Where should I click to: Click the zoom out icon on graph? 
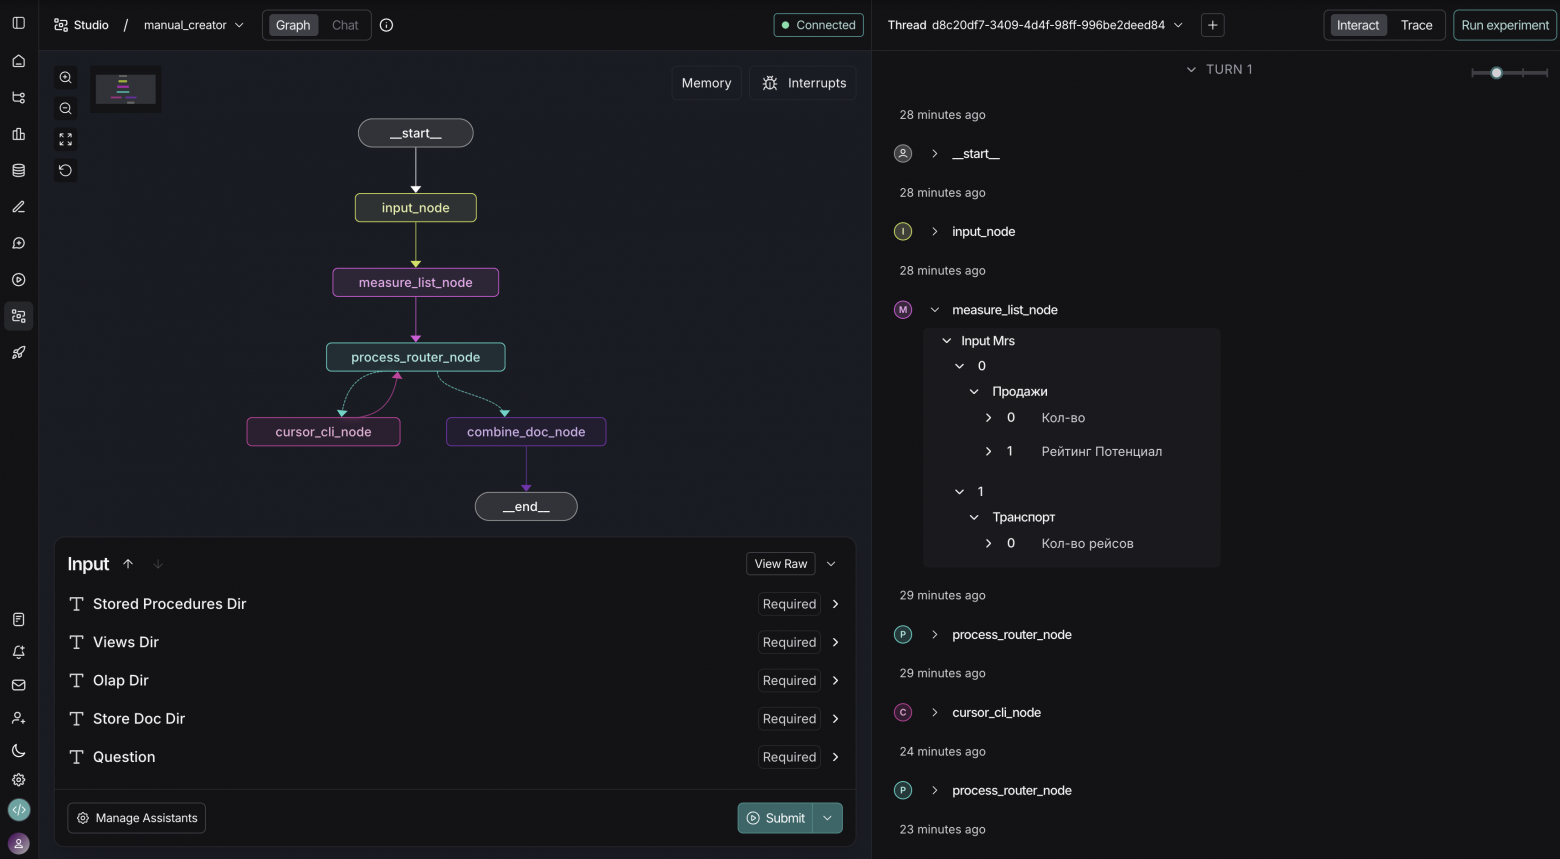pos(66,109)
